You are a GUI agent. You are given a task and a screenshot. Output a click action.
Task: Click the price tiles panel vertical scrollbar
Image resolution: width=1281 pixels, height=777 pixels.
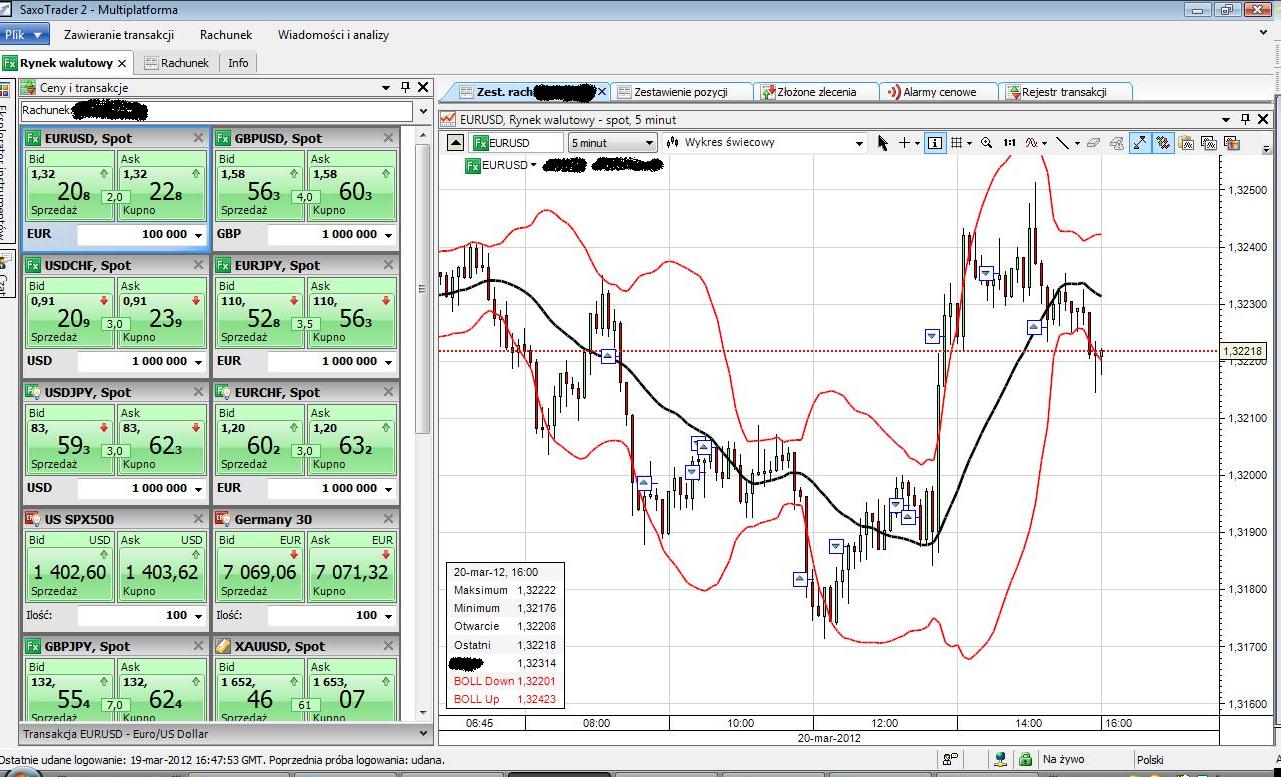pos(422,290)
